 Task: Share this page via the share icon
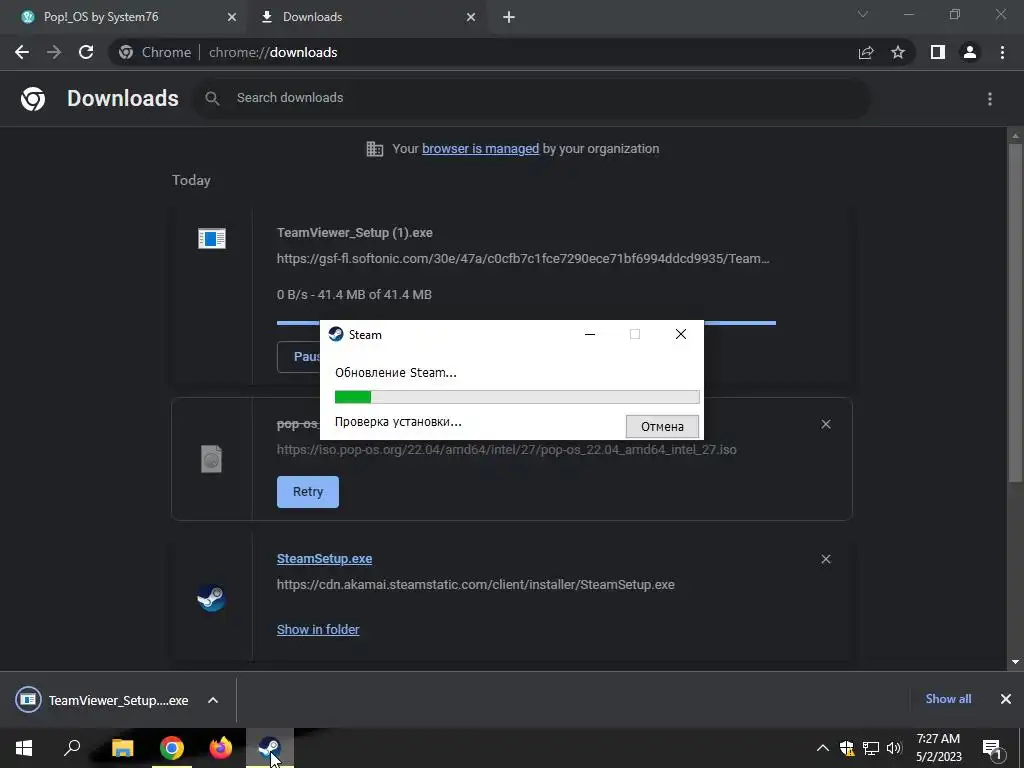[x=866, y=52]
